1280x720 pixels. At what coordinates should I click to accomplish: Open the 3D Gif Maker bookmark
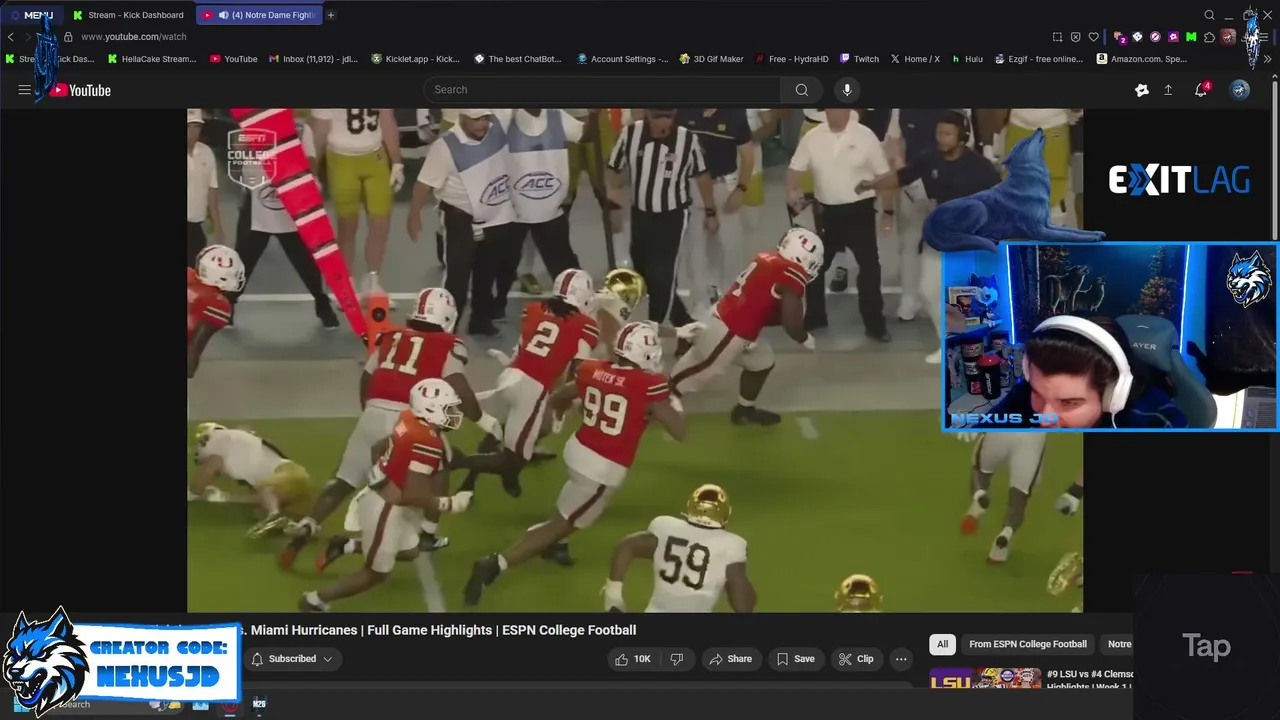click(x=711, y=59)
